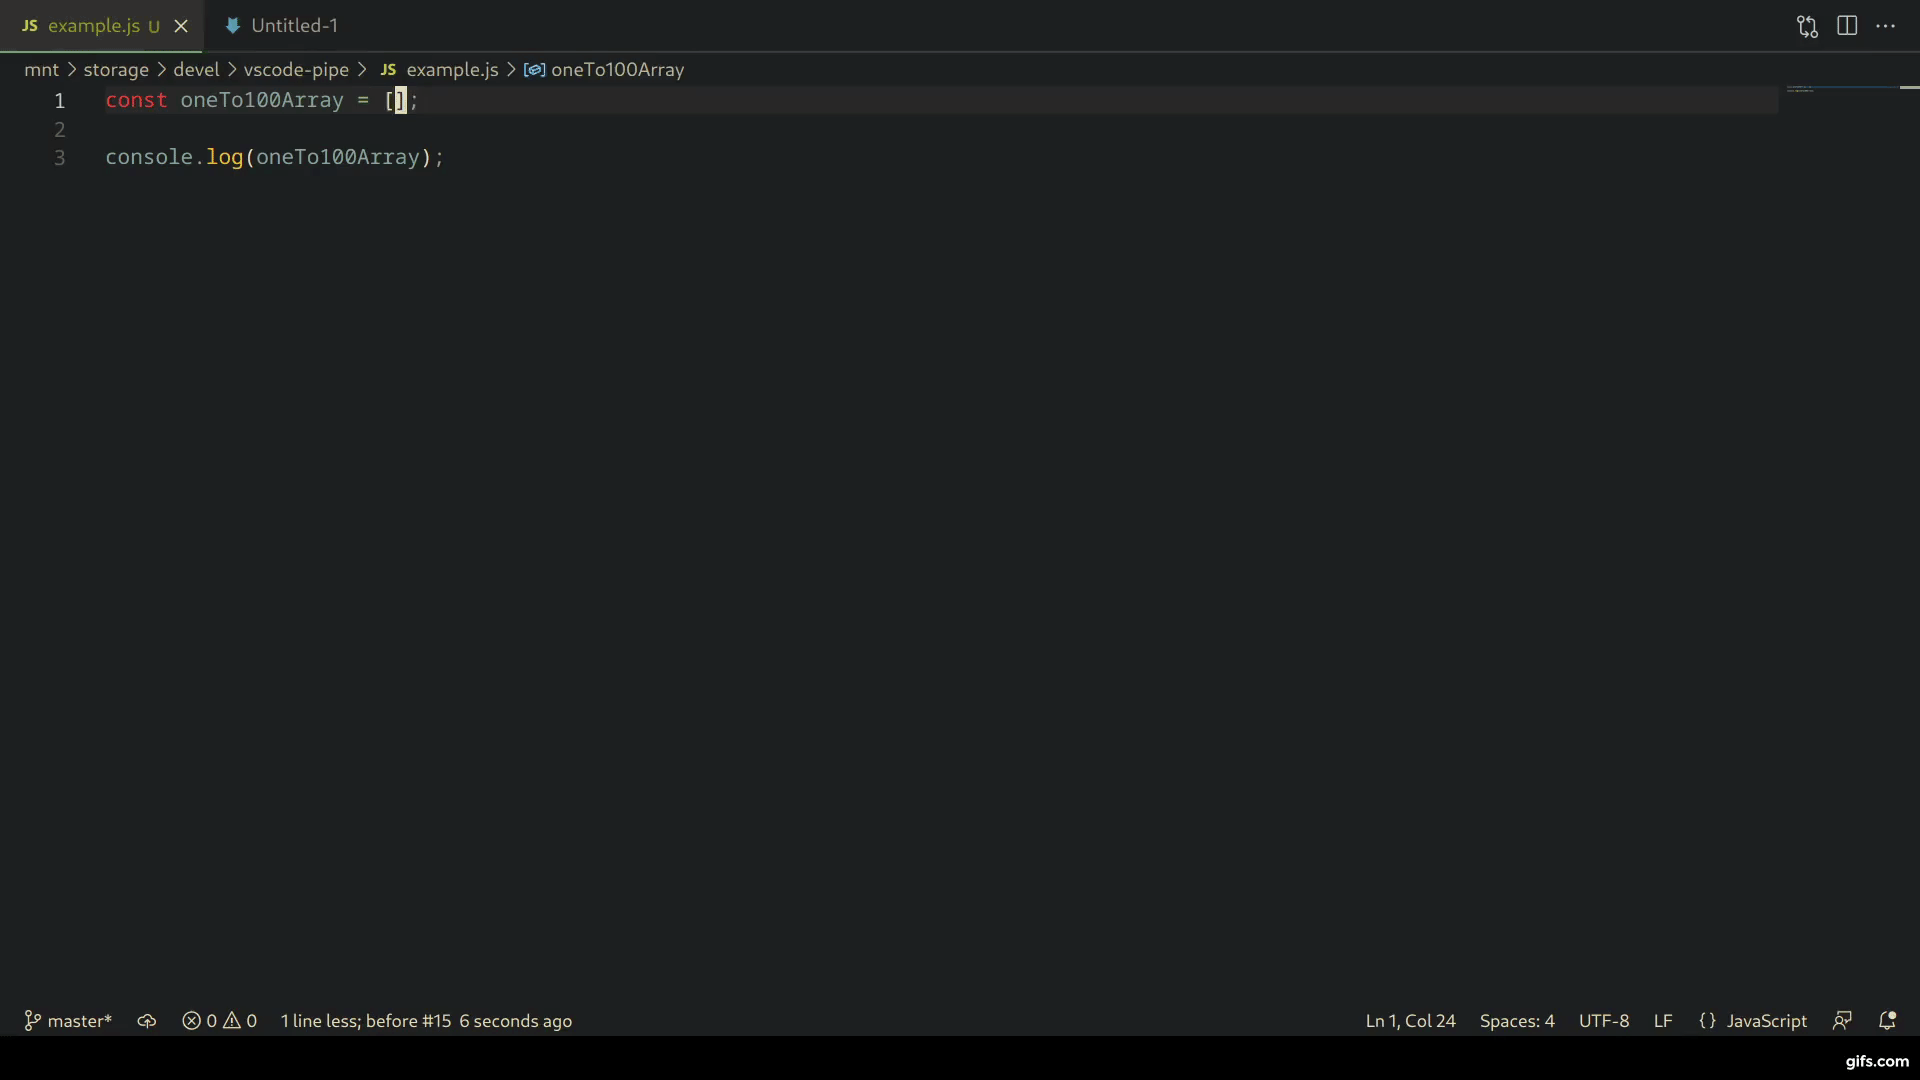
Task: Open the editor More Actions ellipsis menu
Action: point(1886,26)
